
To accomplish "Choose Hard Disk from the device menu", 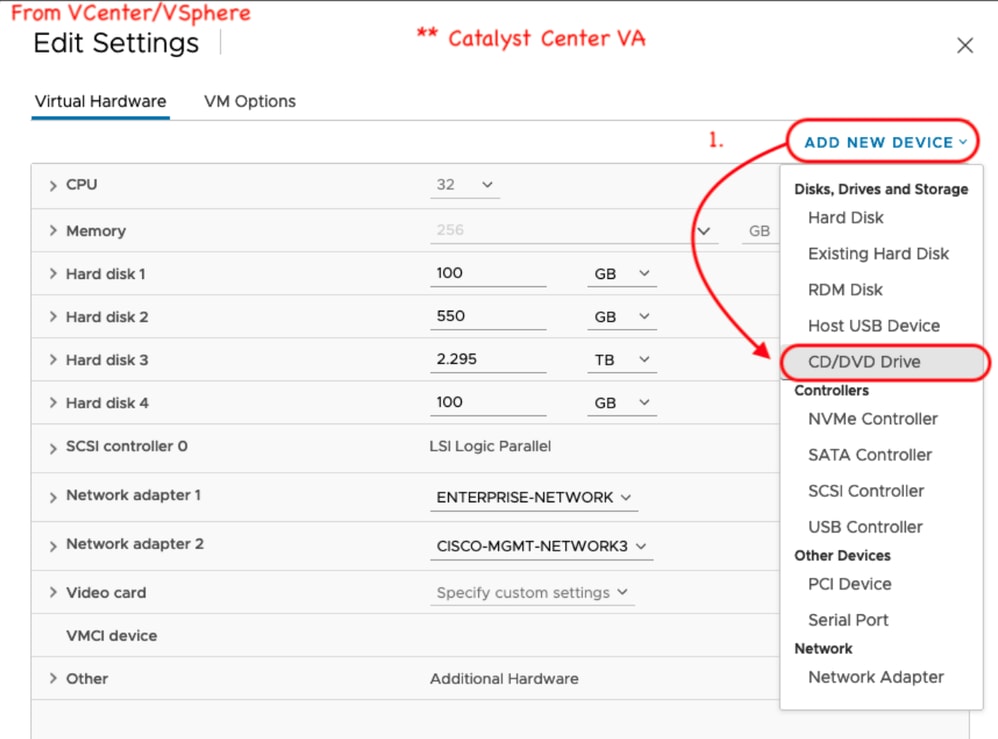I will click(845, 218).
